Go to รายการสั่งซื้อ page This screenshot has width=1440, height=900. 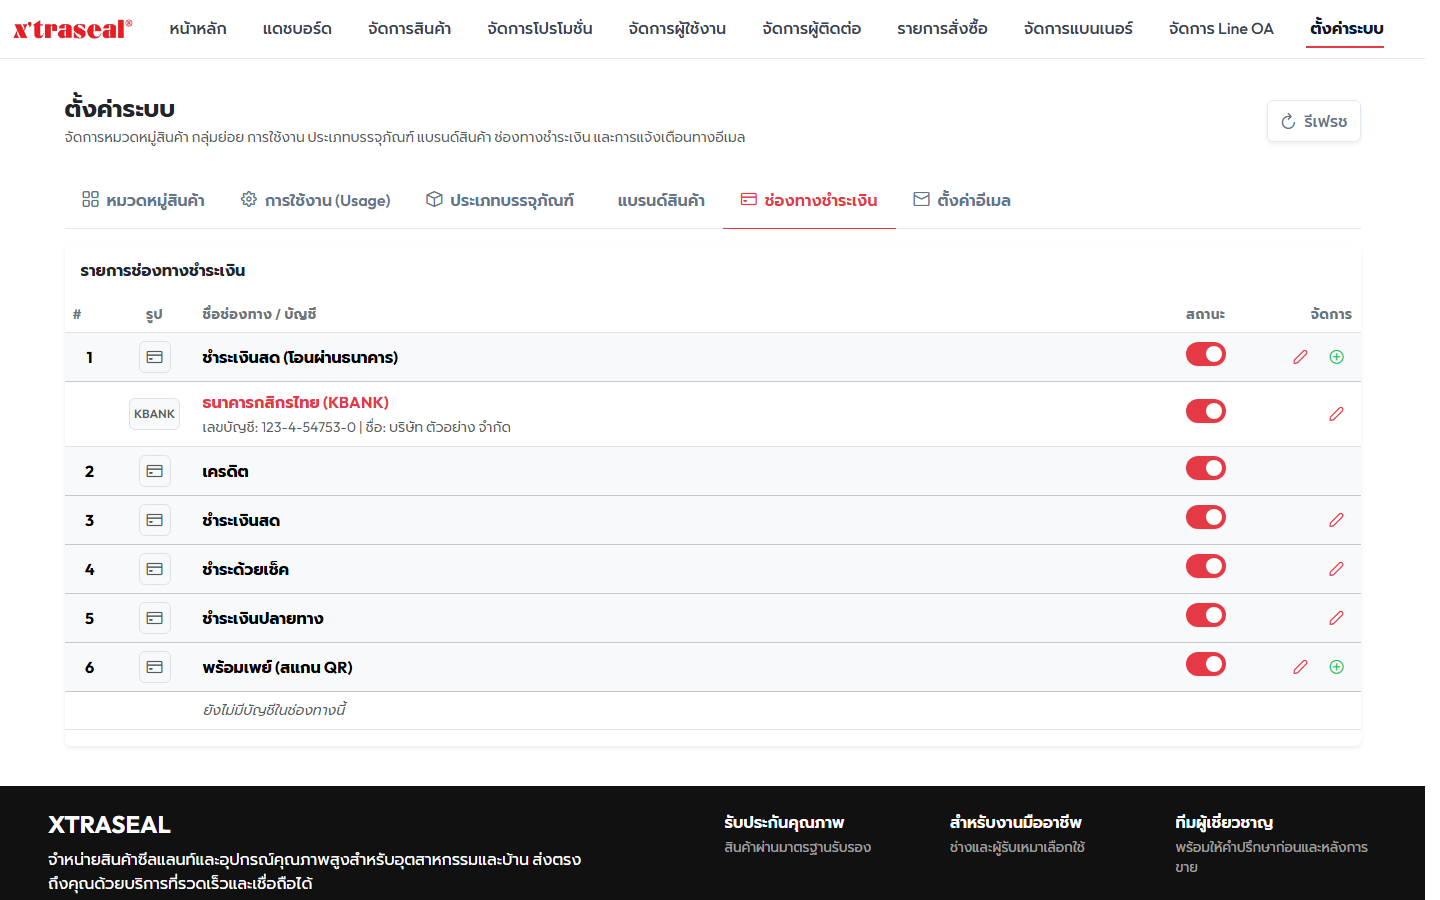(x=942, y=28)
